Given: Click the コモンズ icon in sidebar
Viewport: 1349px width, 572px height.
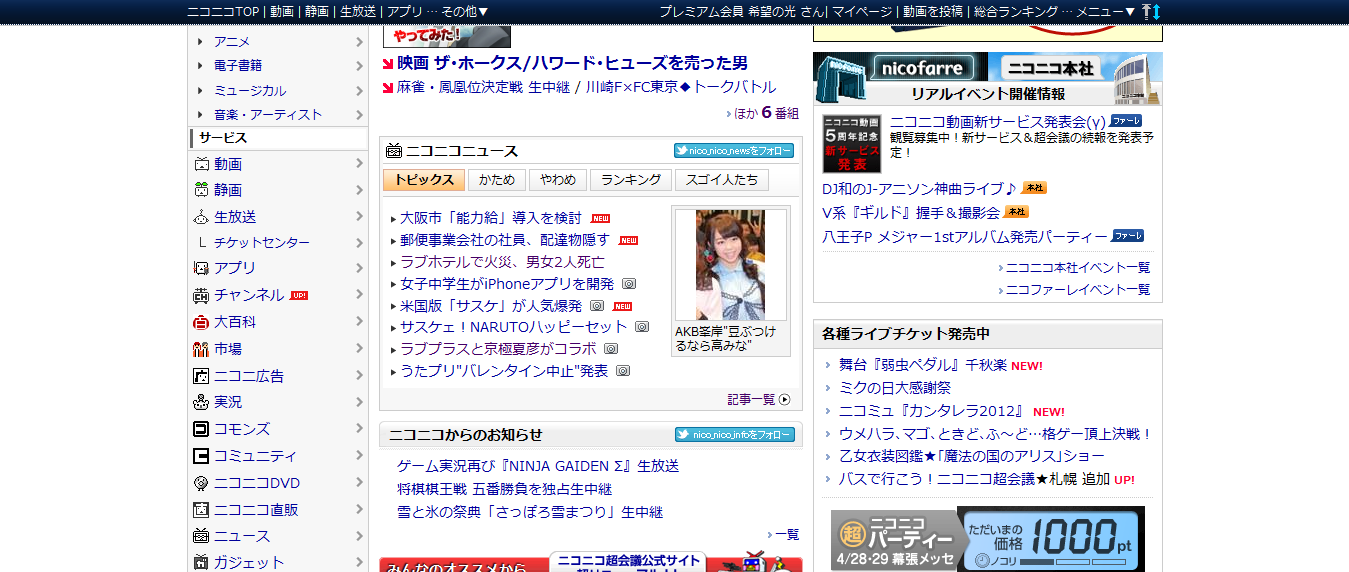Looking at the screenshot, I should coord(201,429).
